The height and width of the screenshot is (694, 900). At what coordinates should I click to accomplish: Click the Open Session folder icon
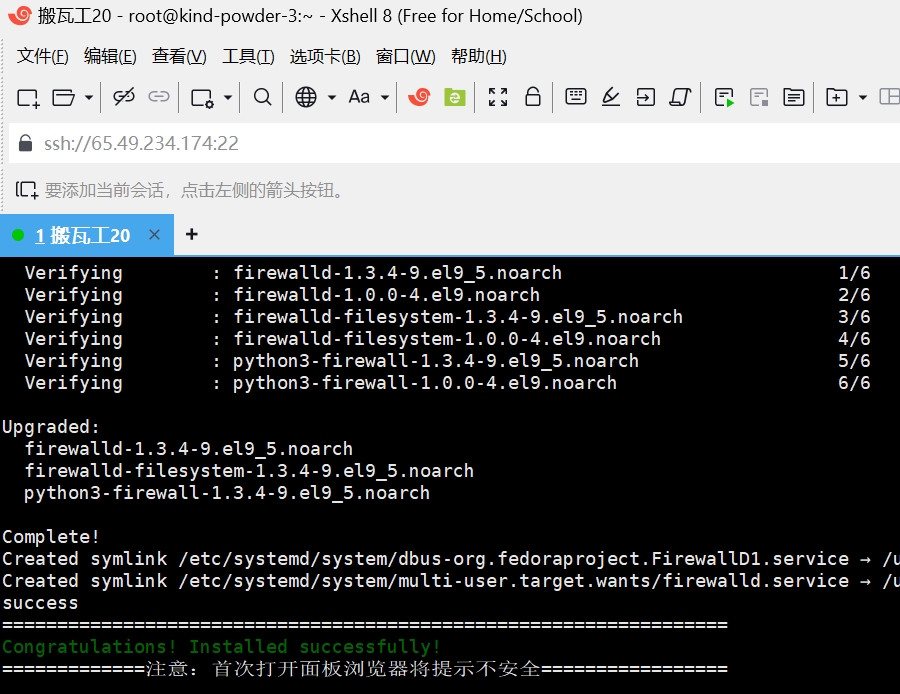(x=64, y=97)
